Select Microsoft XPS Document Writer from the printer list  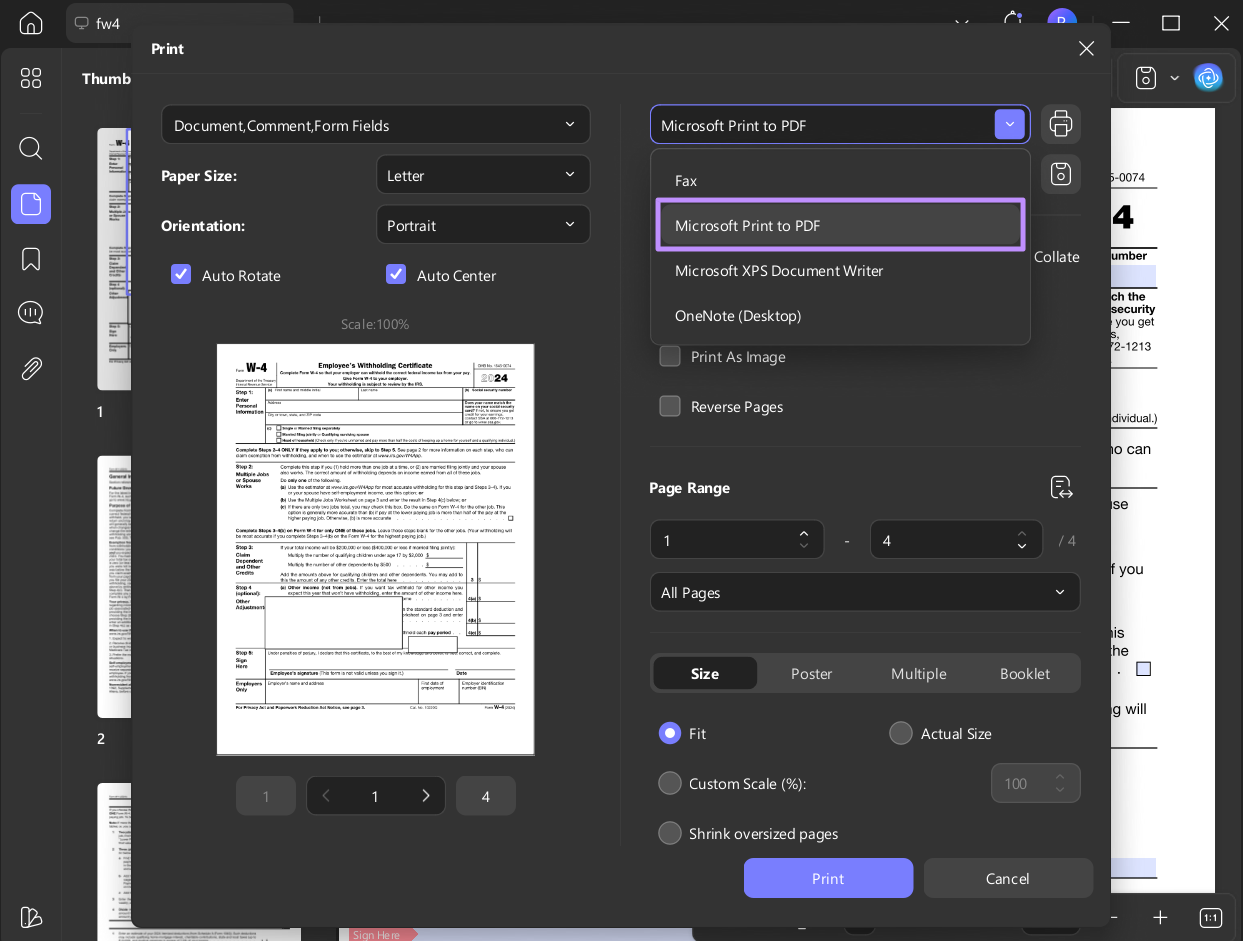click(779, 270)
